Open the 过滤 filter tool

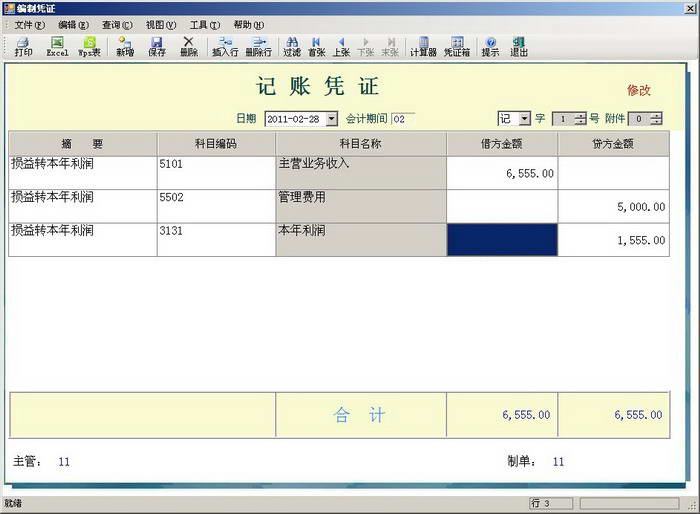coord(292,46)
